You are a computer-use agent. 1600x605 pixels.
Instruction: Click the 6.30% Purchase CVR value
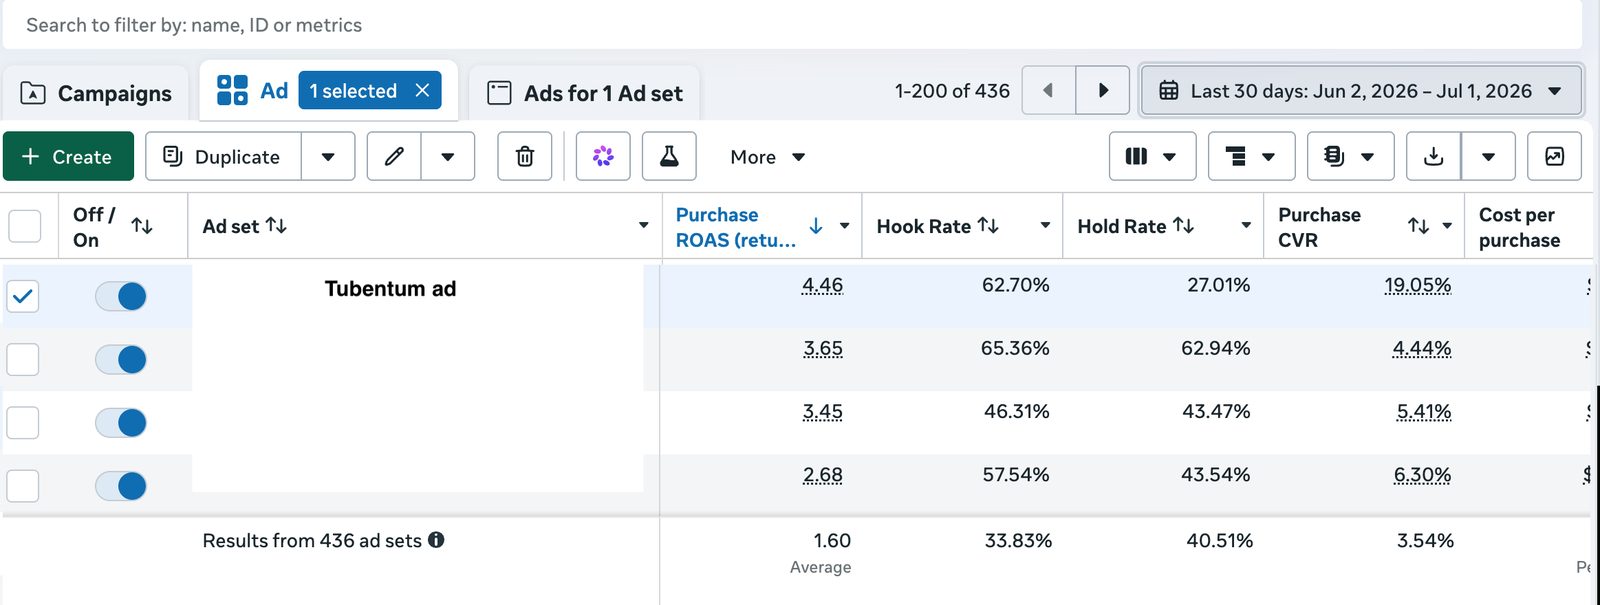[x=1422, y=474]
